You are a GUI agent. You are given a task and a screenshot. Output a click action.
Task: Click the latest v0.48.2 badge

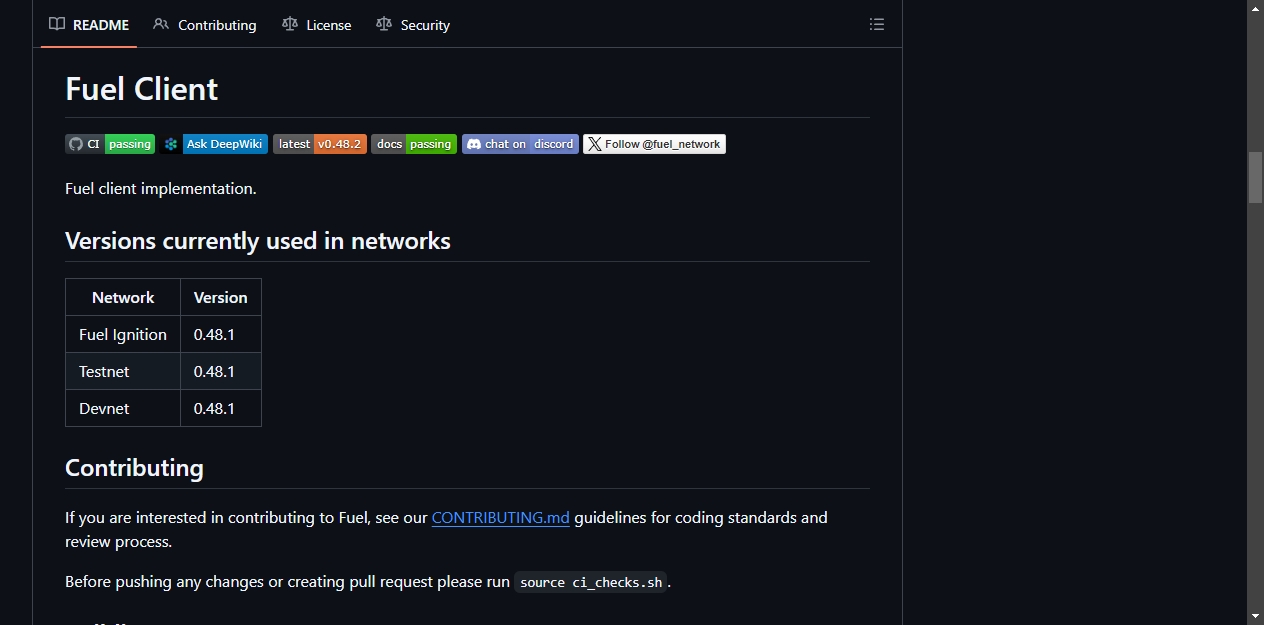click(x=320, y=144)
